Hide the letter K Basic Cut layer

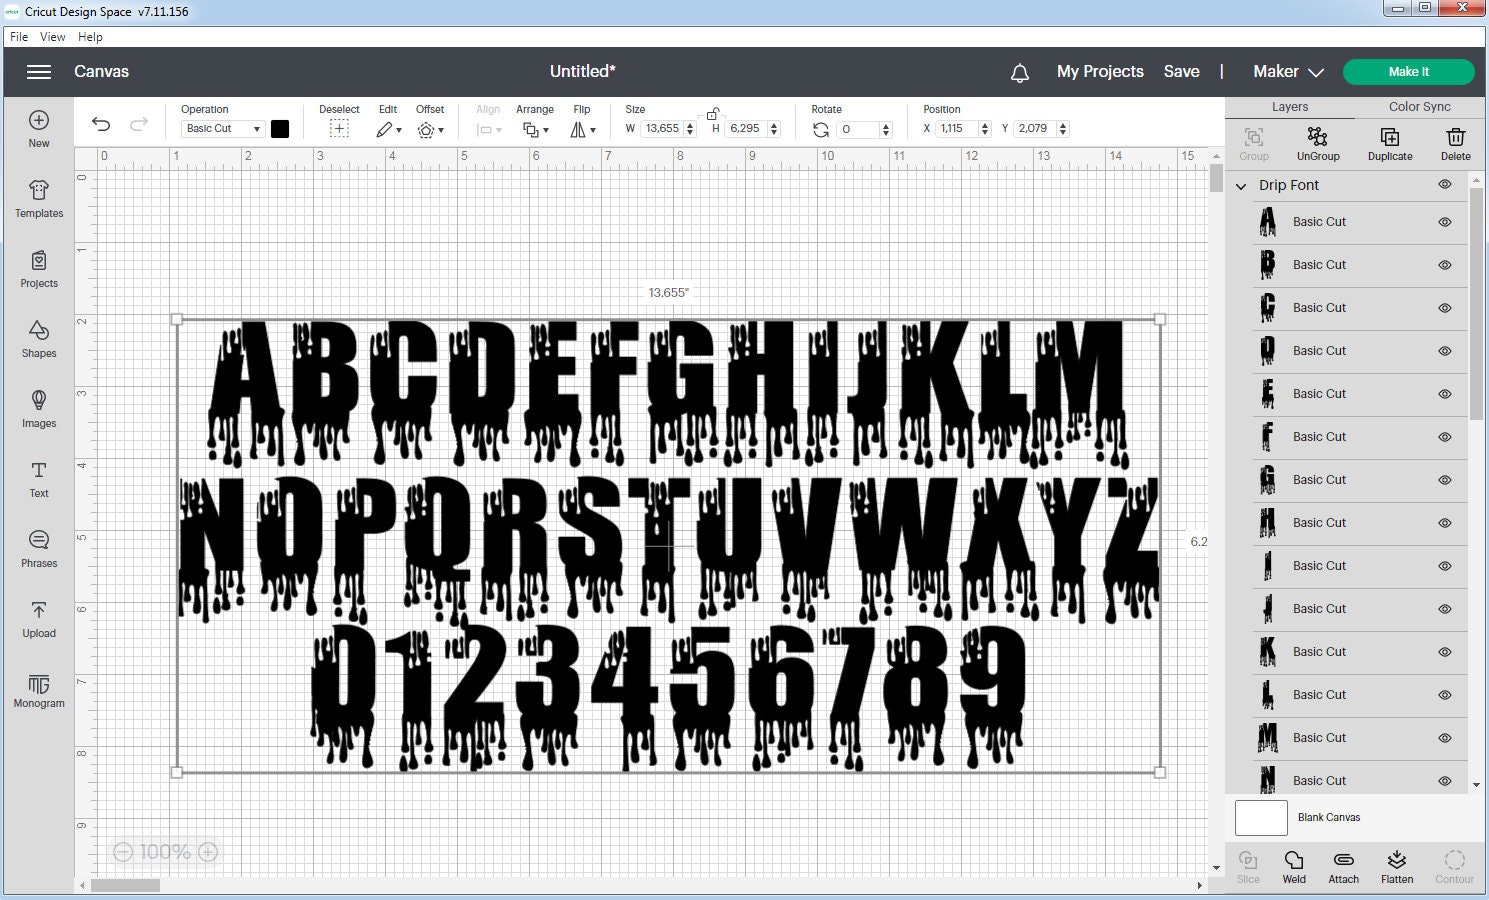pos(1444,652)
